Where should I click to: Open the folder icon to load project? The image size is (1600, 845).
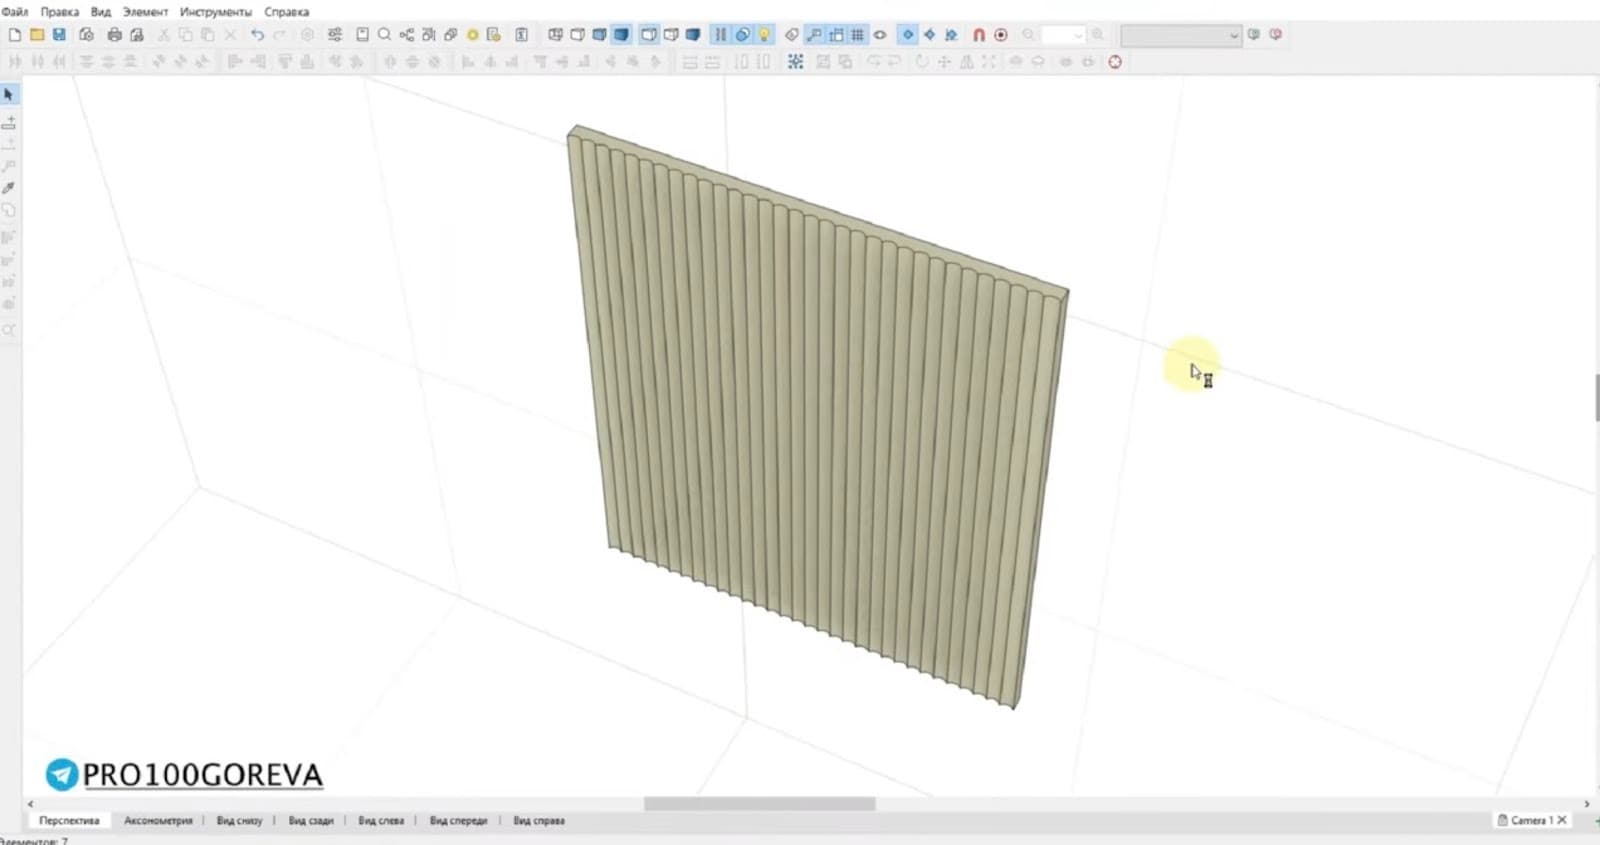[37, 34]
